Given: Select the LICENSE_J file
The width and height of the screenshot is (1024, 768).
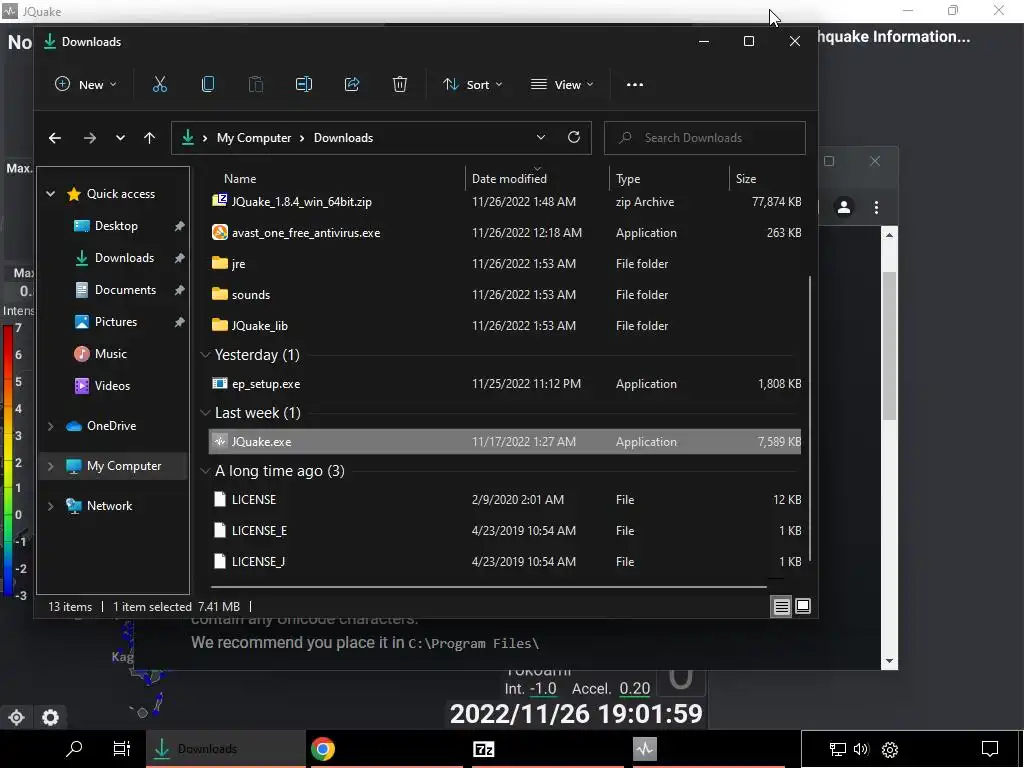Looking at the screenshot, I should click(x=505, y=562).
